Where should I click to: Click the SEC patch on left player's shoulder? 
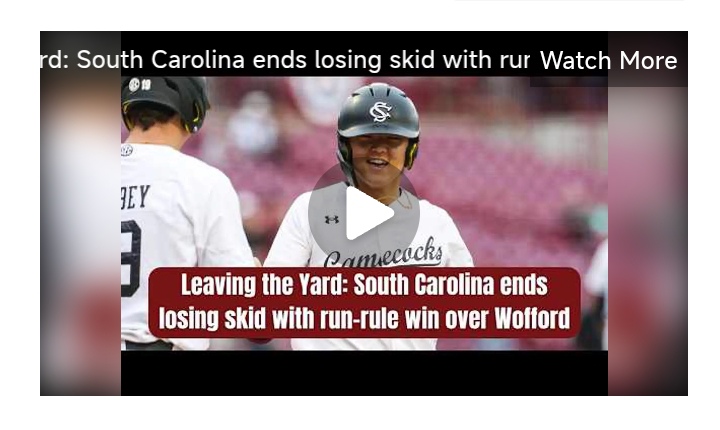point(127,150)
